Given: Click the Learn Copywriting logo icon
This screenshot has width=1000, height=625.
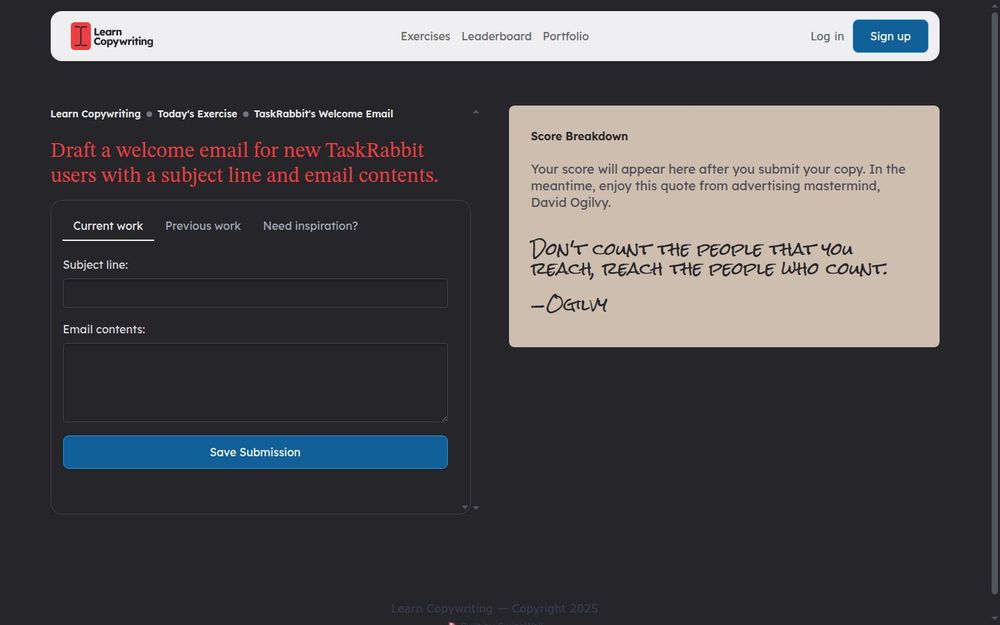Looking at the screenshot, I should point(79,36).
